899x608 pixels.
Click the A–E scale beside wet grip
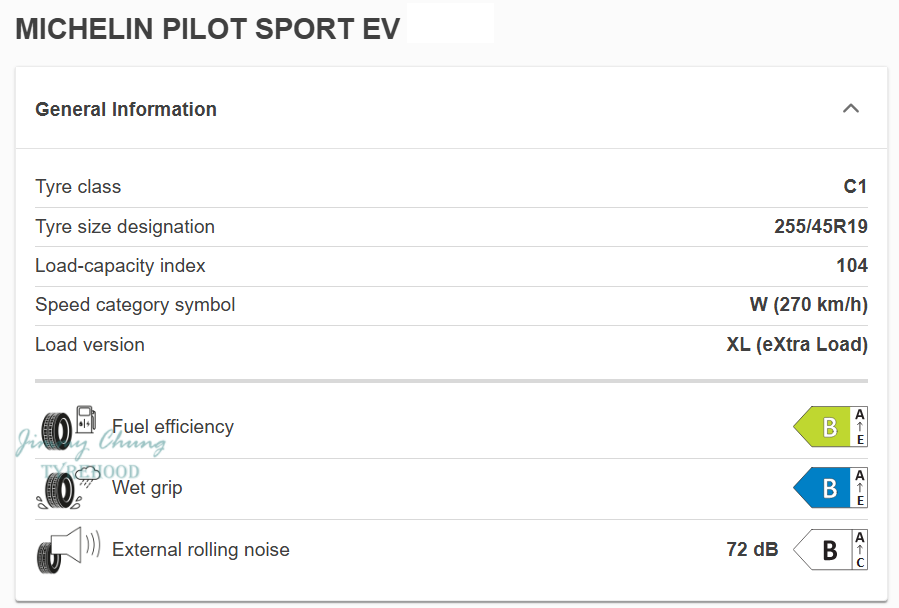(860, 488)
